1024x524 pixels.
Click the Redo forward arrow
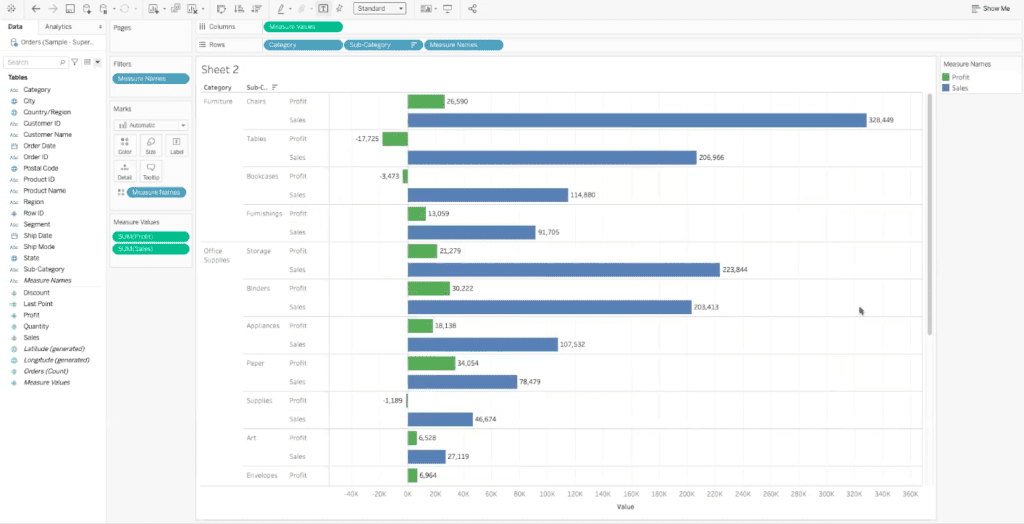(53, 9)
